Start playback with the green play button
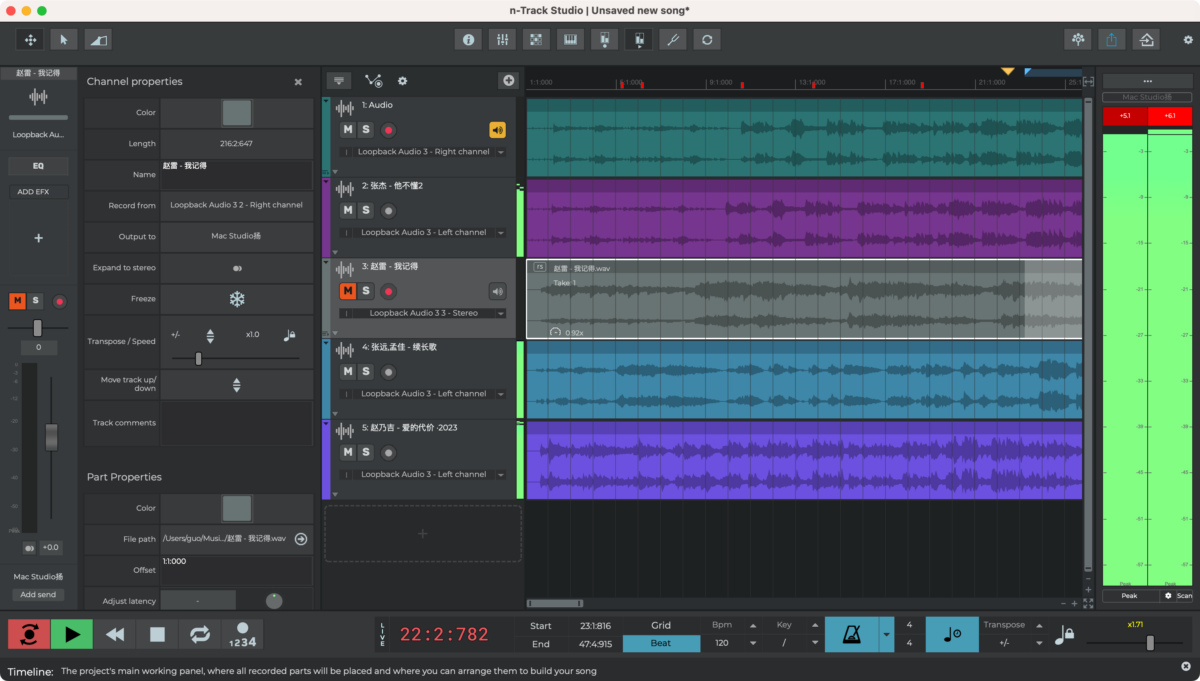This screenshot has height=681, width=1200. coord(72,634)
